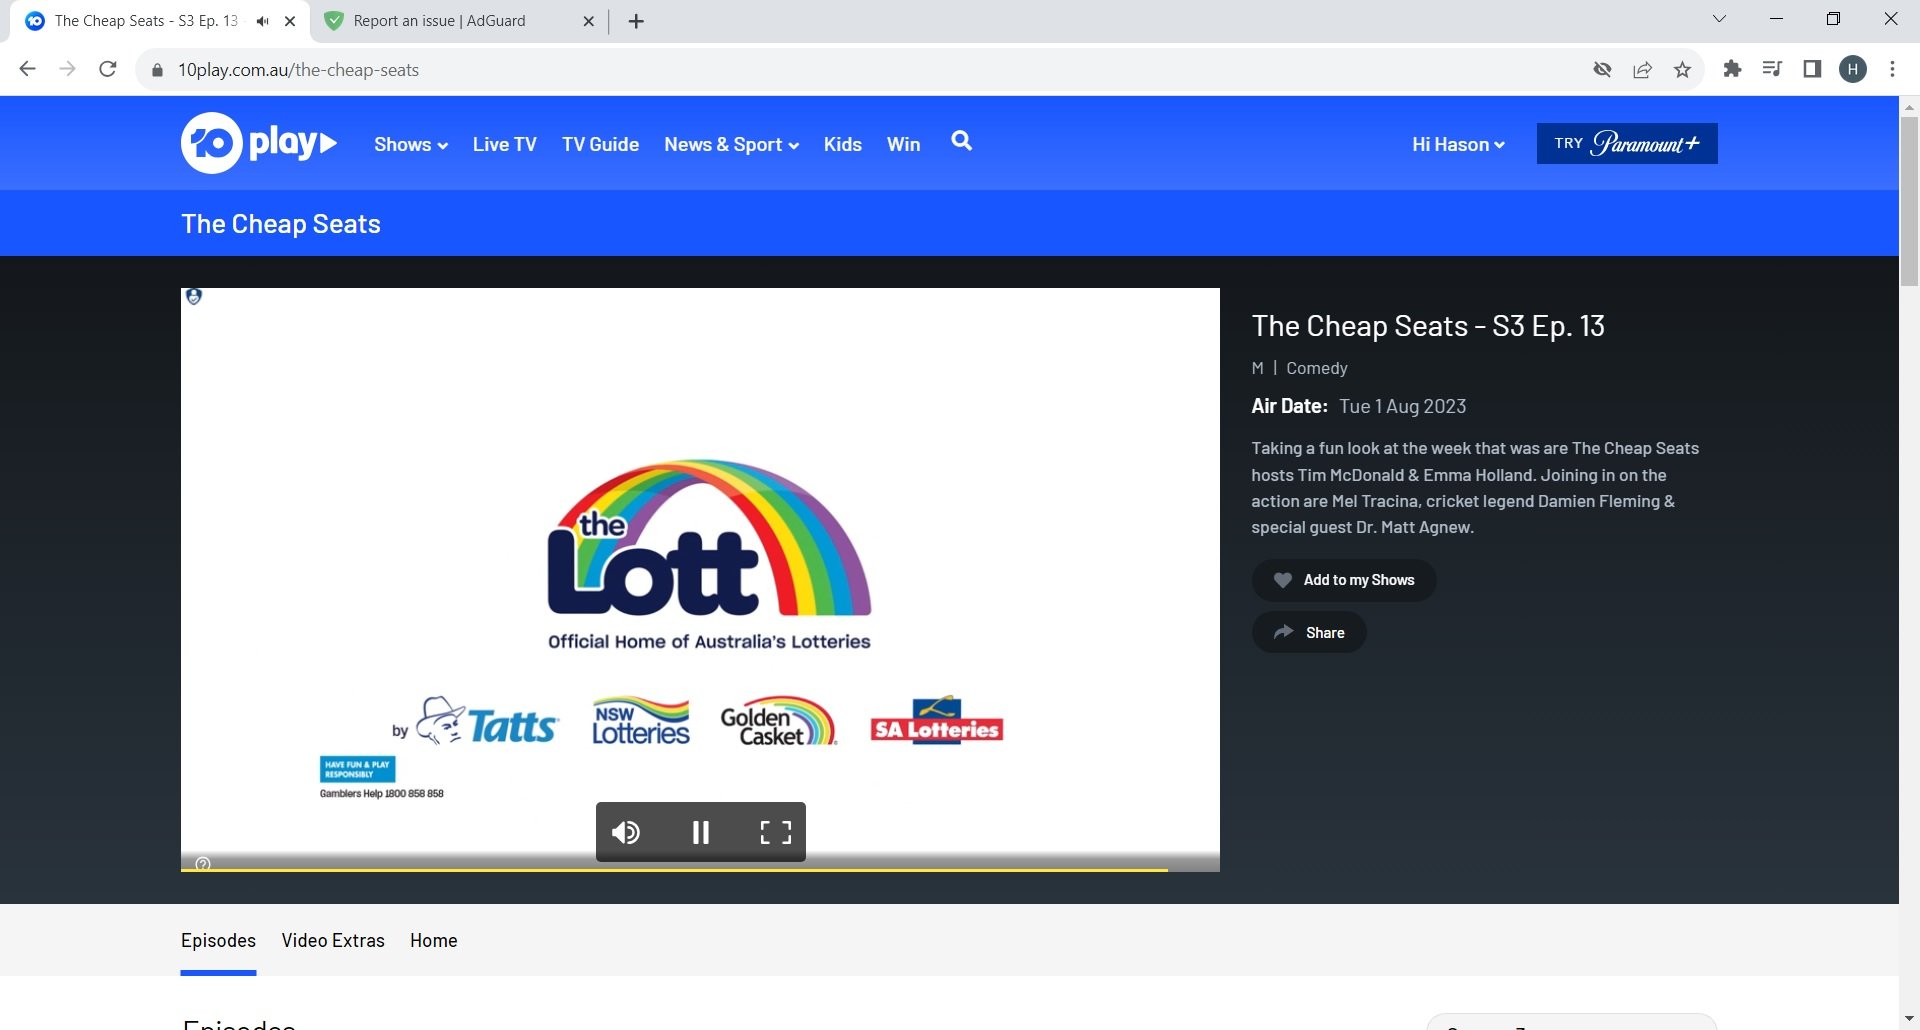Viewport: 1920px width, 1030px height.
Task: Expand the News & Sport dropdown
Action: pos(730,145)
